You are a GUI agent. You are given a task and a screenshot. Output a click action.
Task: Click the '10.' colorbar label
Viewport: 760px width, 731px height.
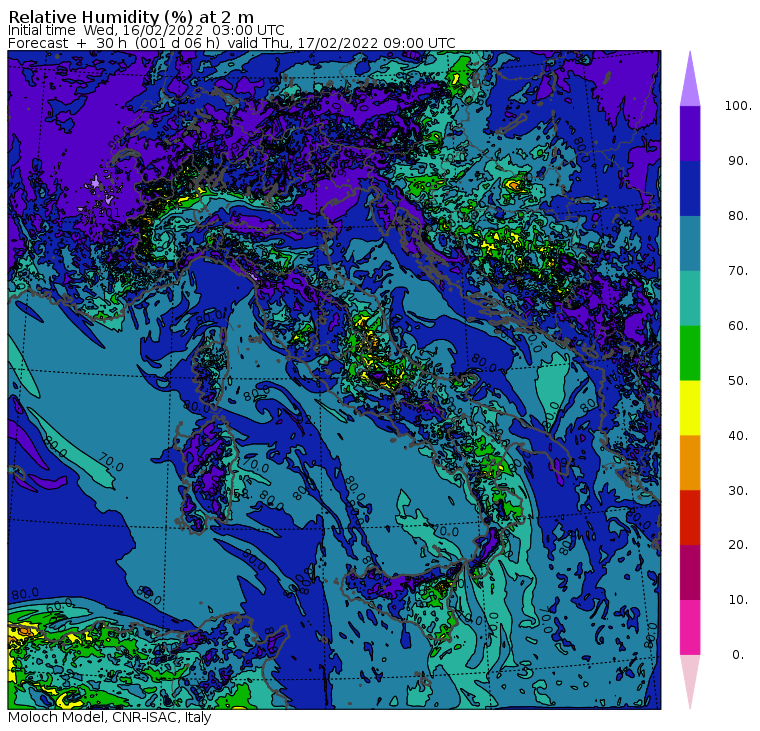[x=738, y=600]
